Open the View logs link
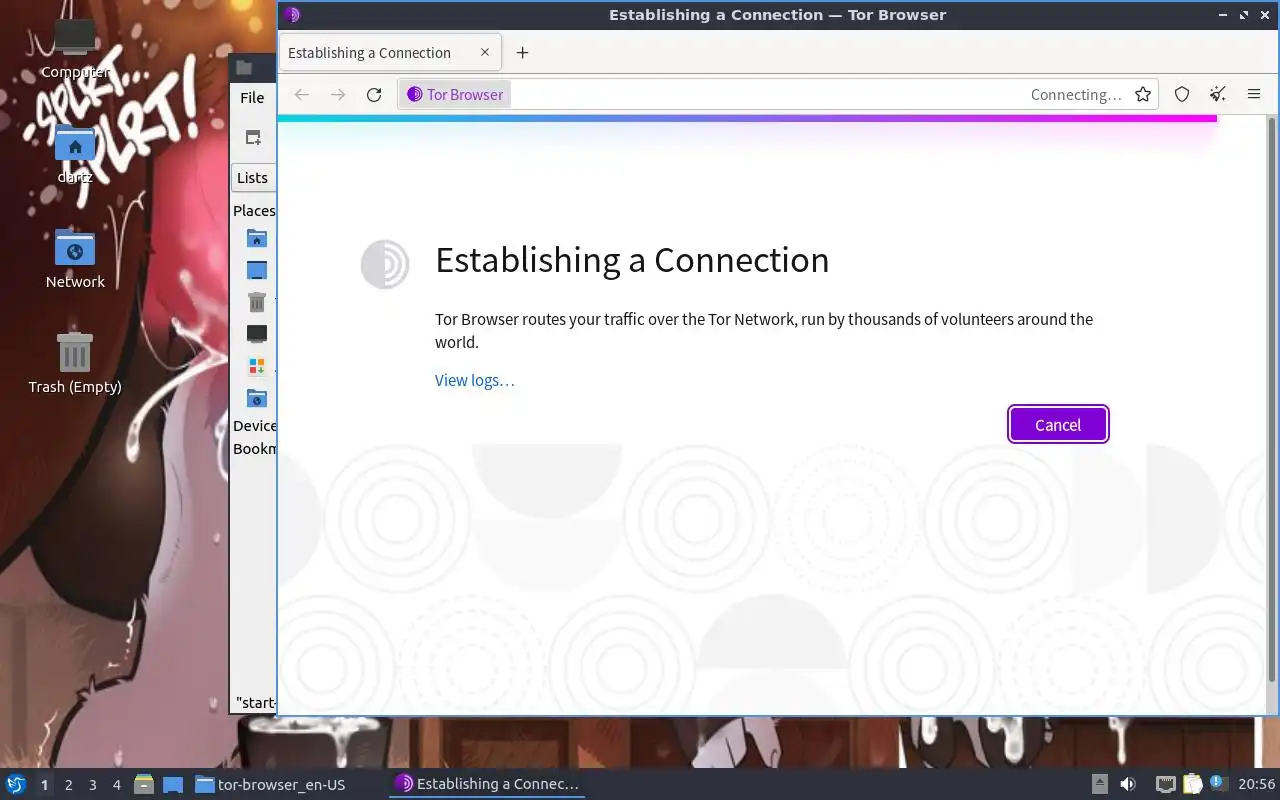This screenshot has width=1280, height=800. tap(475, 380)
